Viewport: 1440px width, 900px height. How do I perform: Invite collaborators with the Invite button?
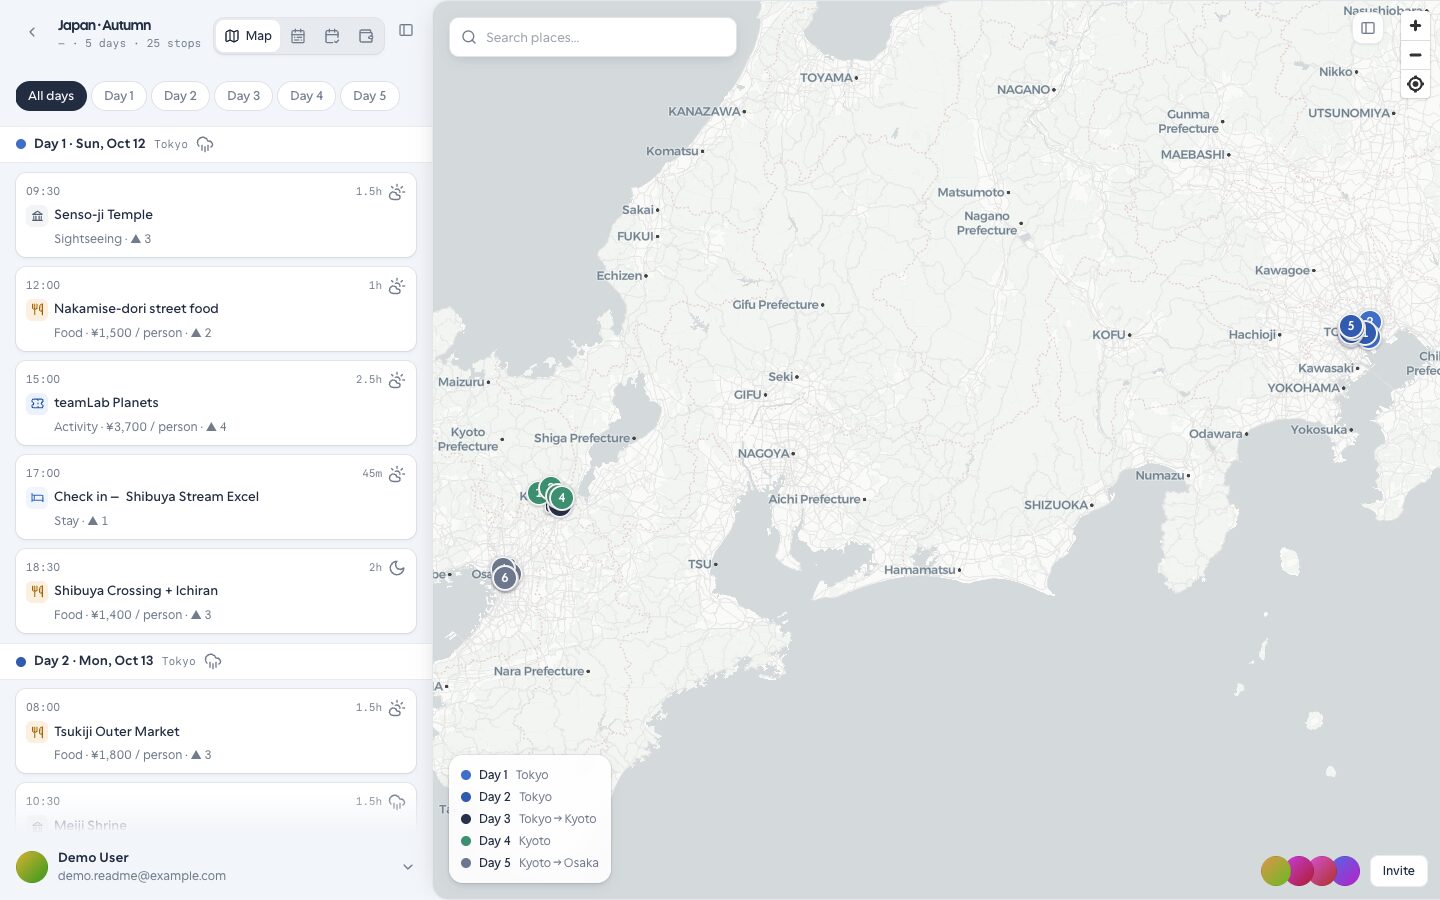point(1398,871)
